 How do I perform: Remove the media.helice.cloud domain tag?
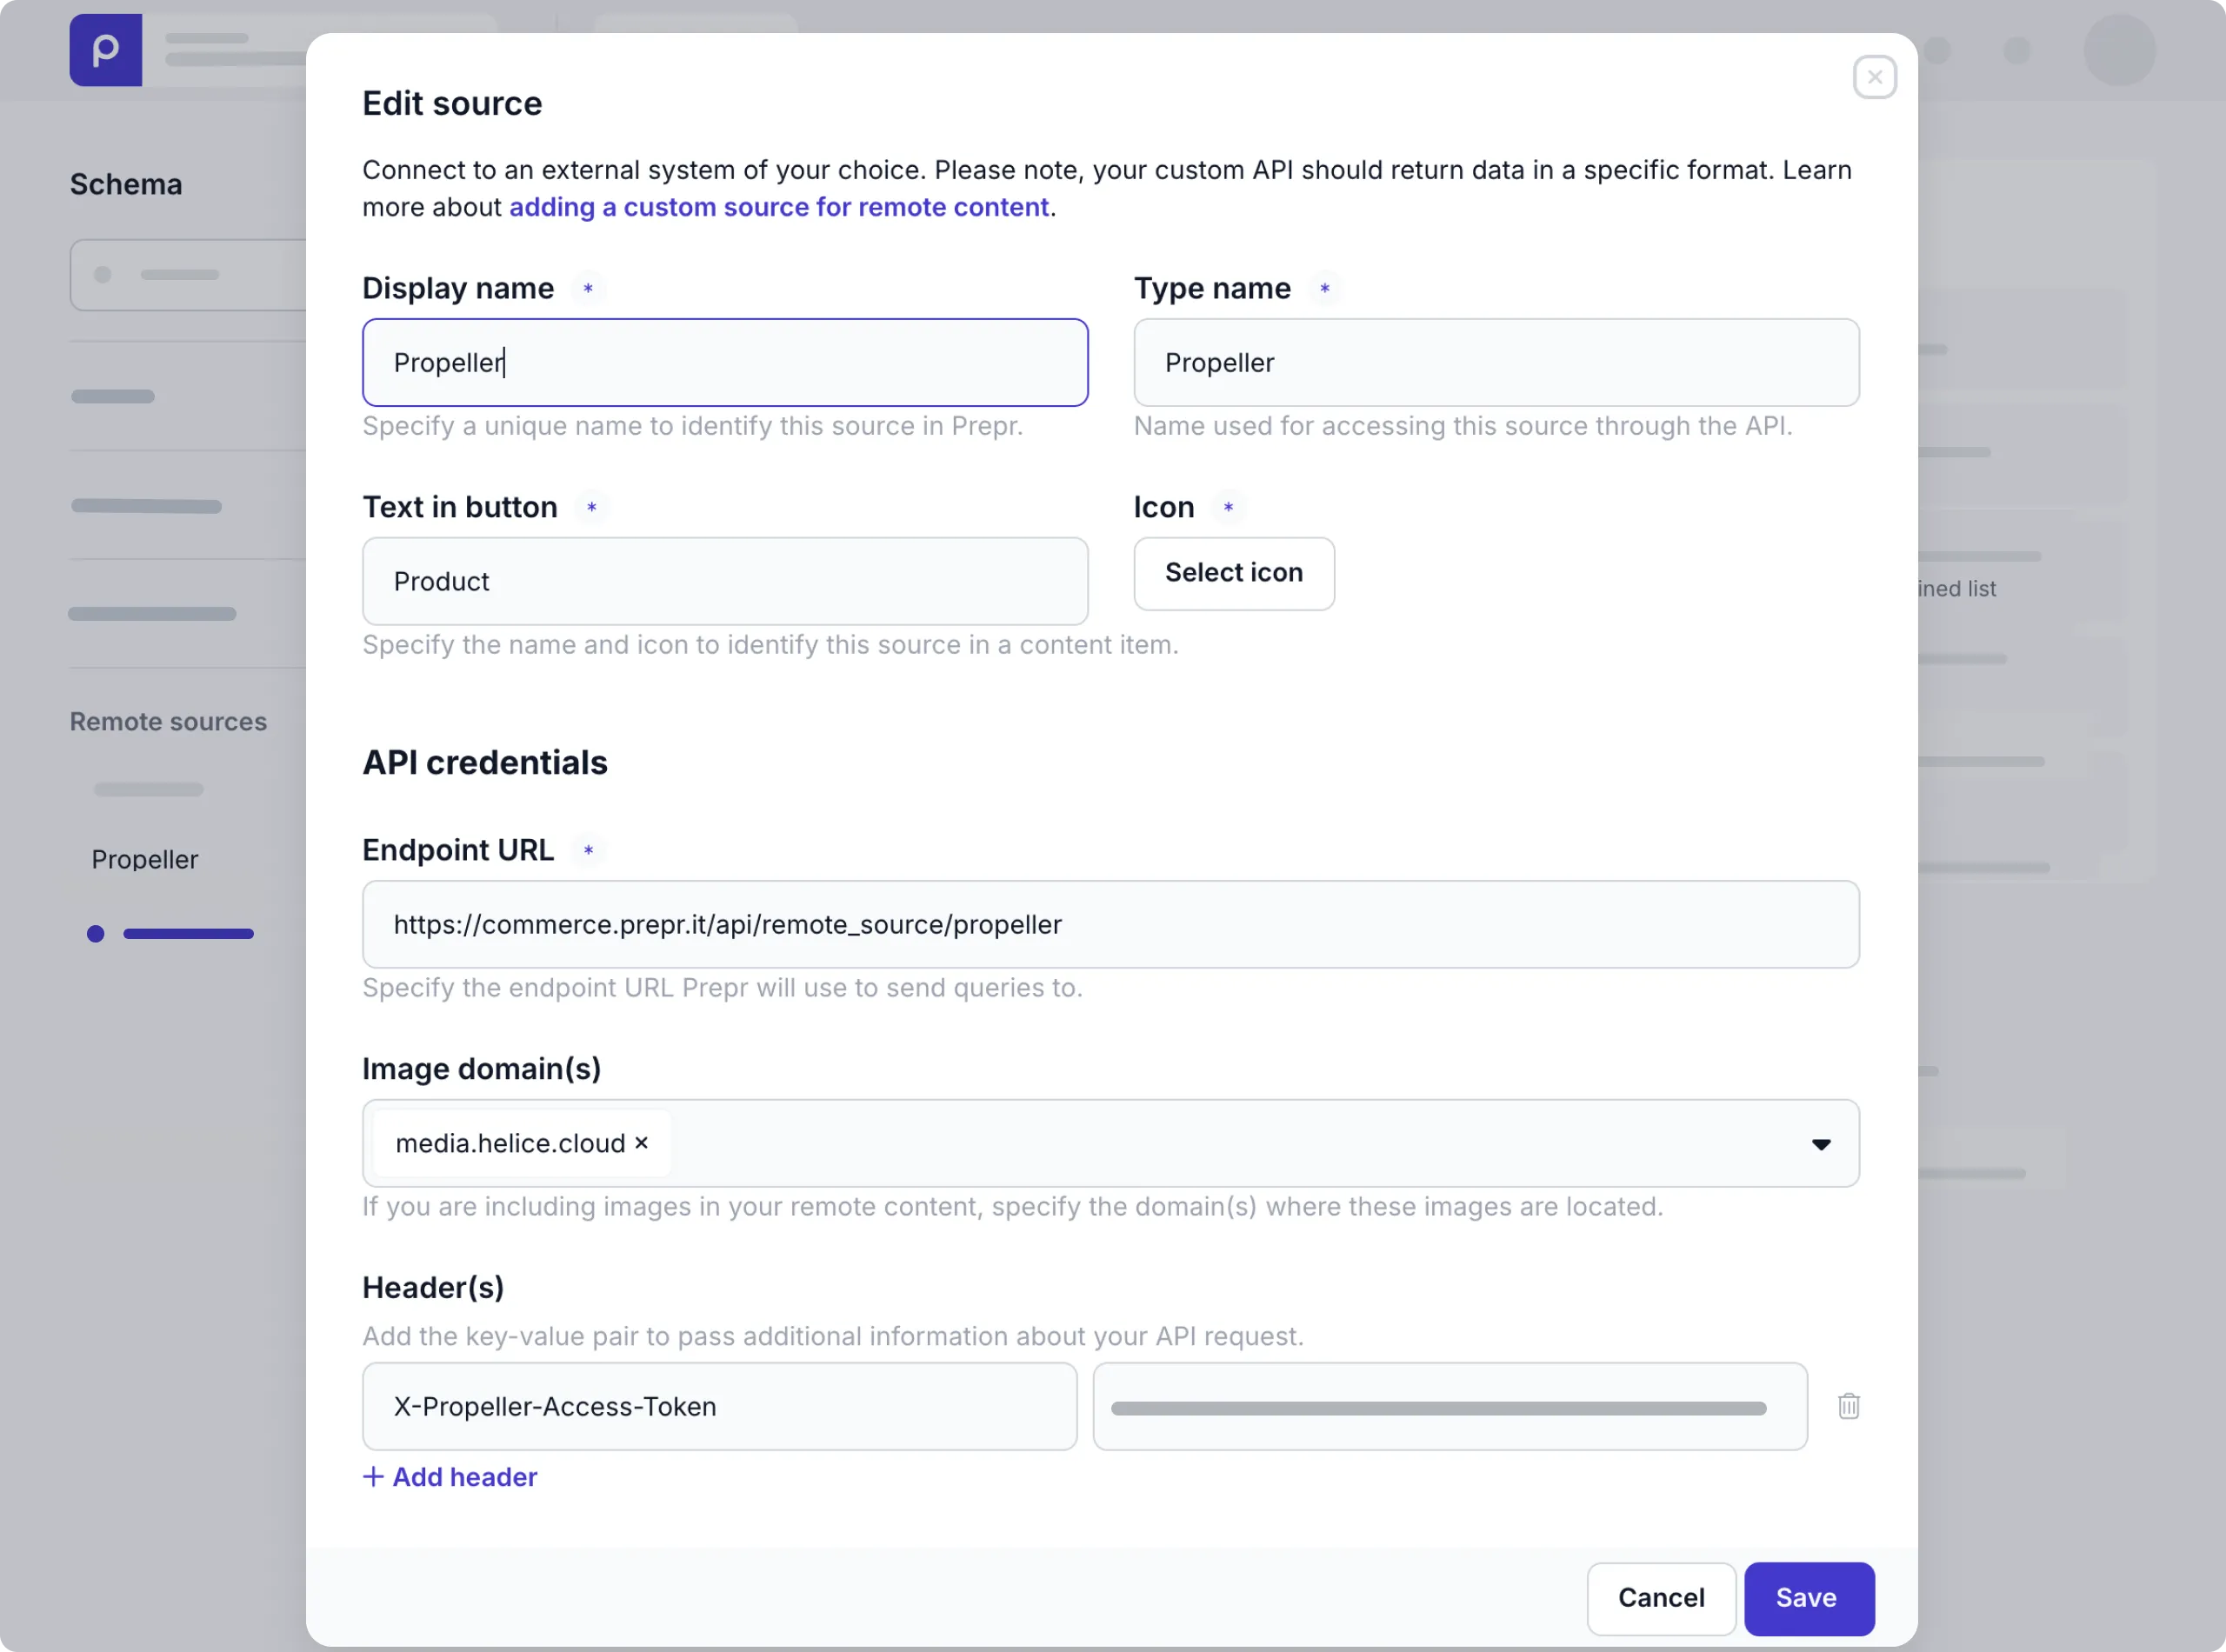coord(642,1142)
